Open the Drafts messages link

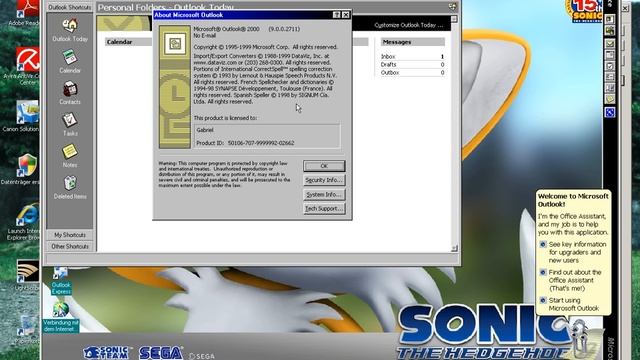pyautogui.click(x=389, y=64)
